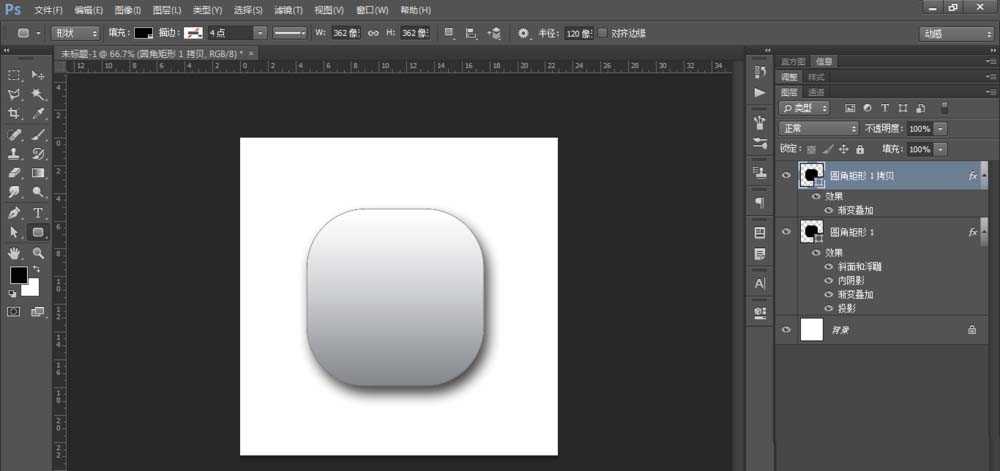This screenshot has width=1000, height=471.
Task: Select the Rectangular Marquee tool
Action: click(15, 75)
